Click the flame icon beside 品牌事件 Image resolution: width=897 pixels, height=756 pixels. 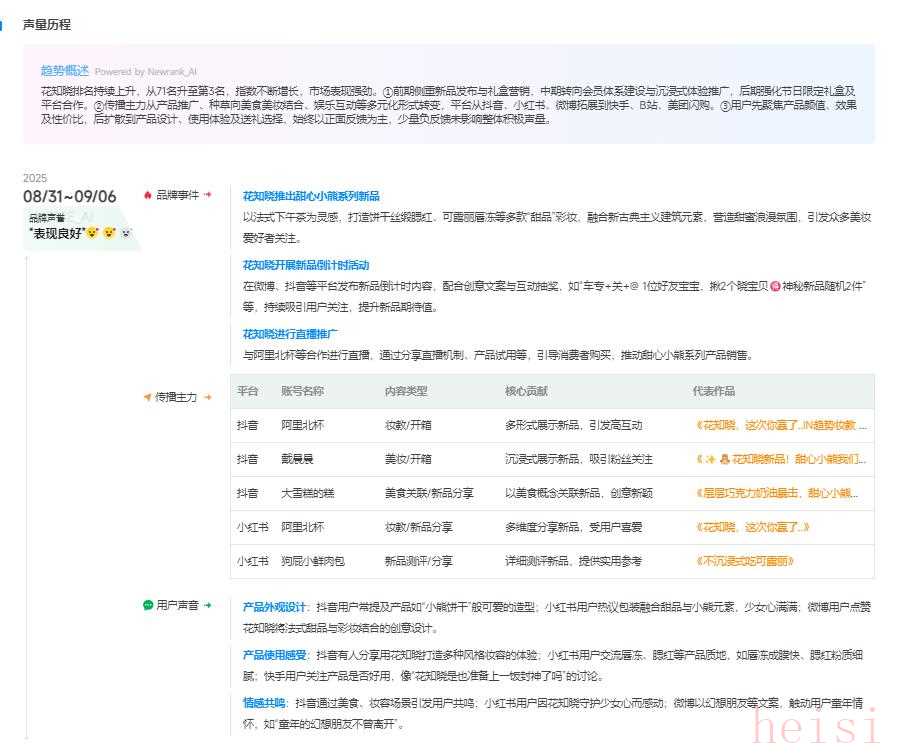pos(148,195)
